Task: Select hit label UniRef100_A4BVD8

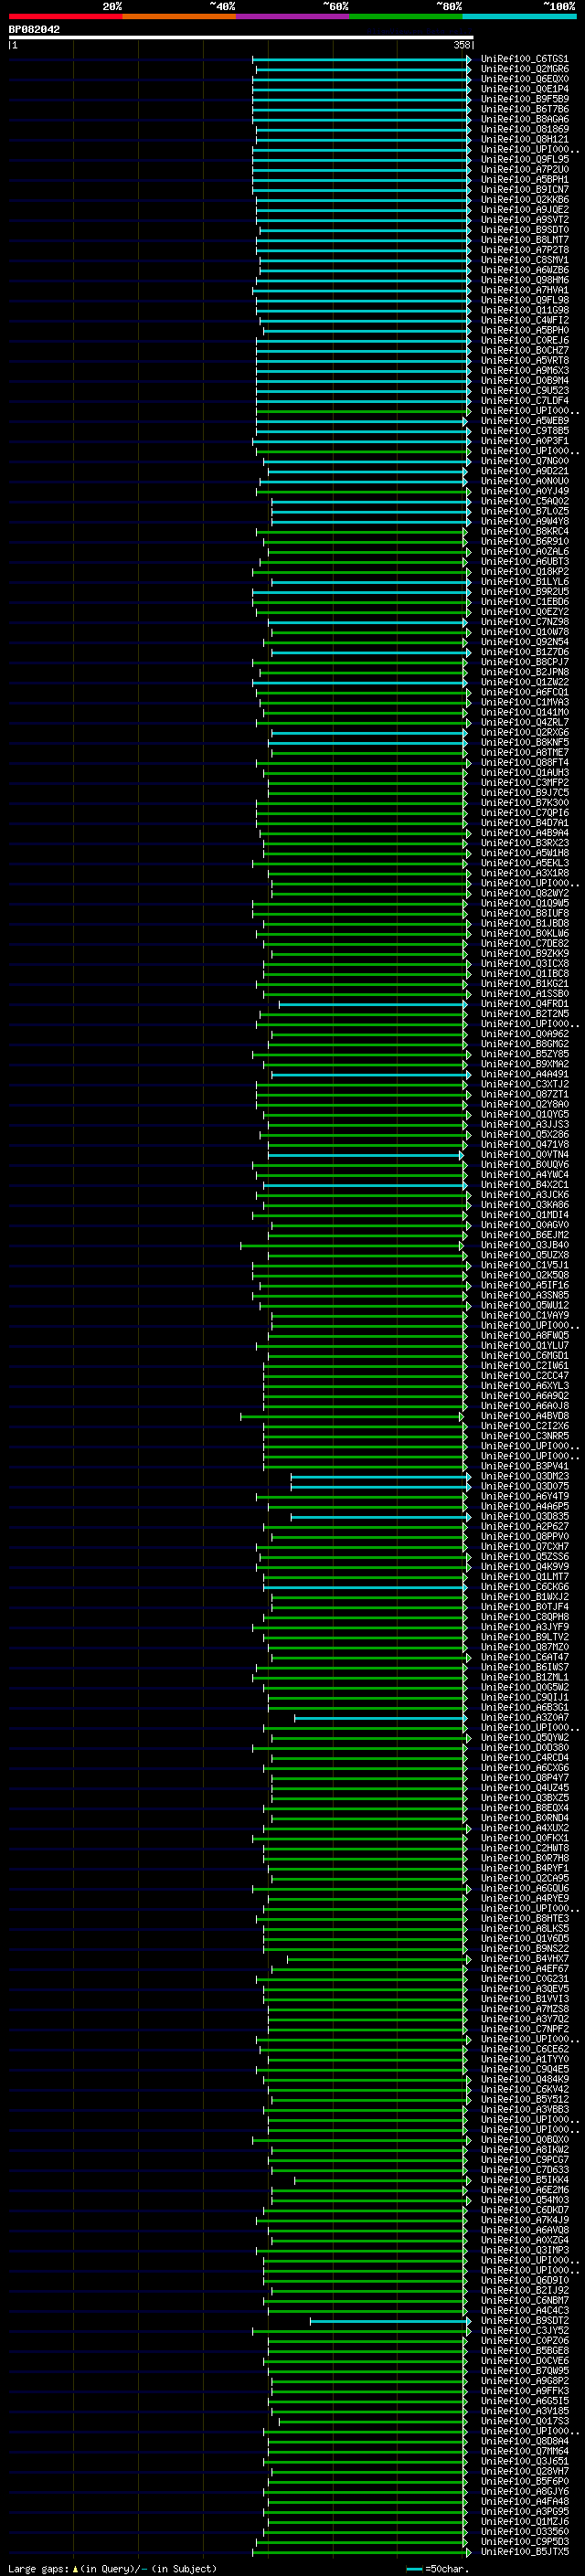Action: click(x=524, y=1416)
